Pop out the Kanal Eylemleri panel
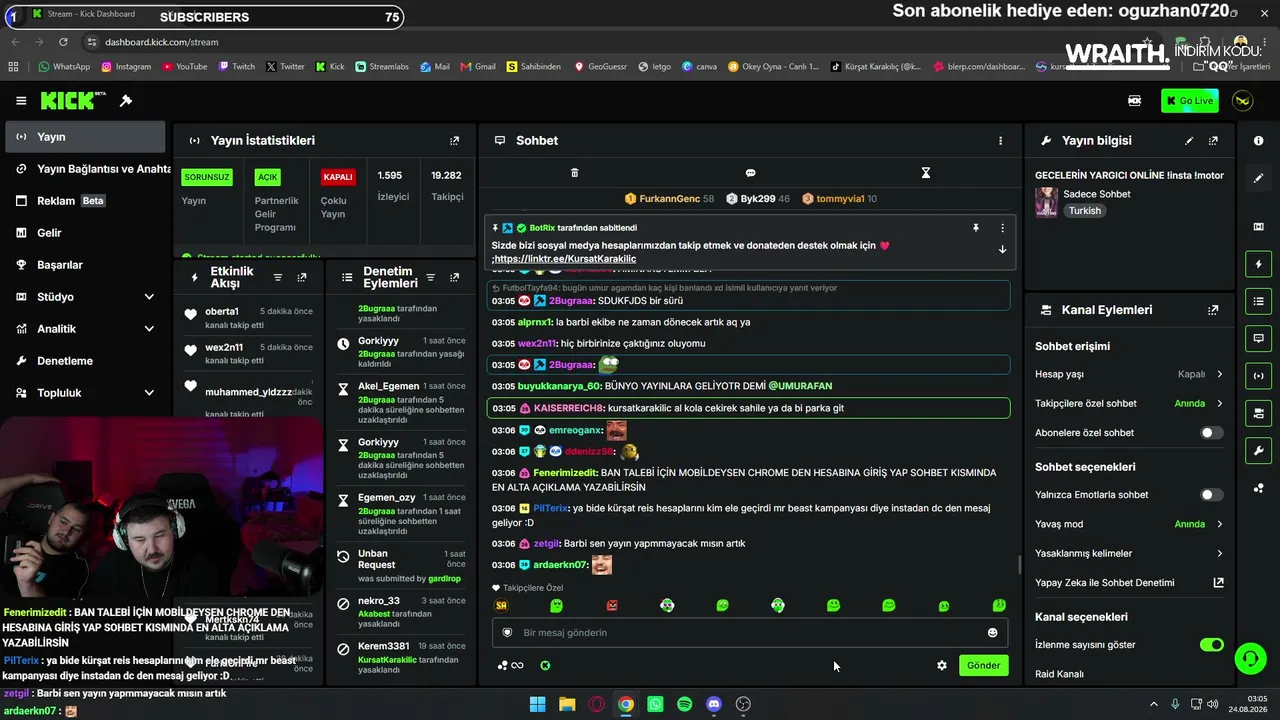Image resolution: width=1280 pixels, height=720 pixels. click(x=1214, y=310)
